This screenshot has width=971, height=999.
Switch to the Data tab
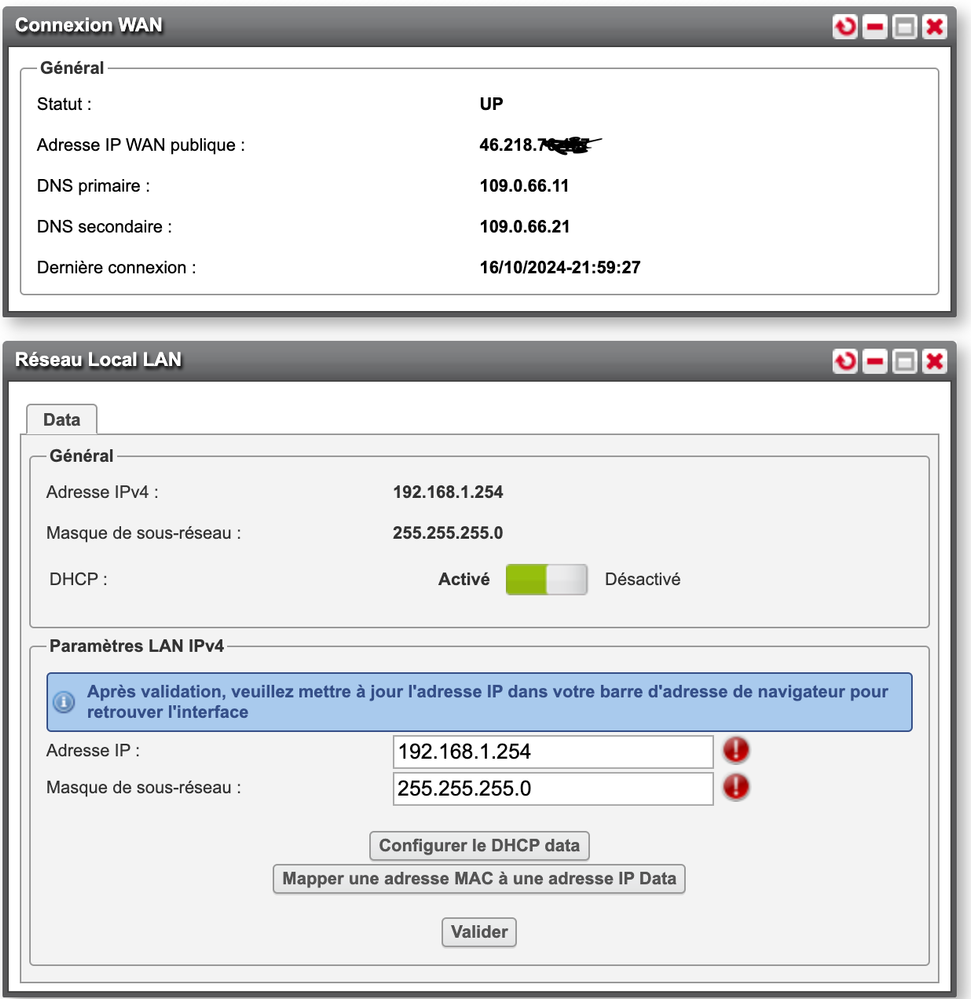click(x=62, y=420)
